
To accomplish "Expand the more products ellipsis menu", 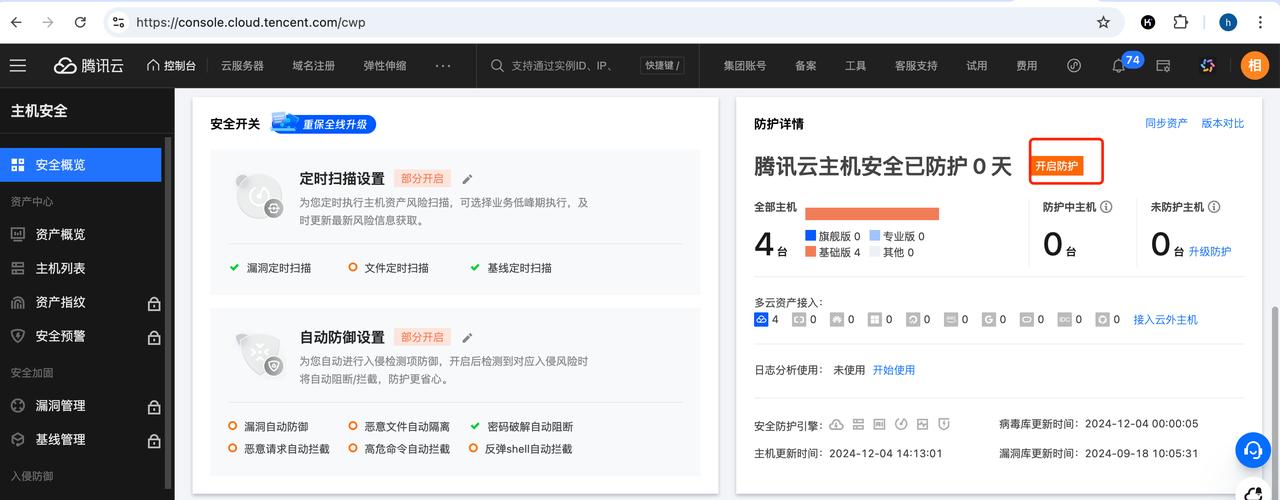I will 443,66.
